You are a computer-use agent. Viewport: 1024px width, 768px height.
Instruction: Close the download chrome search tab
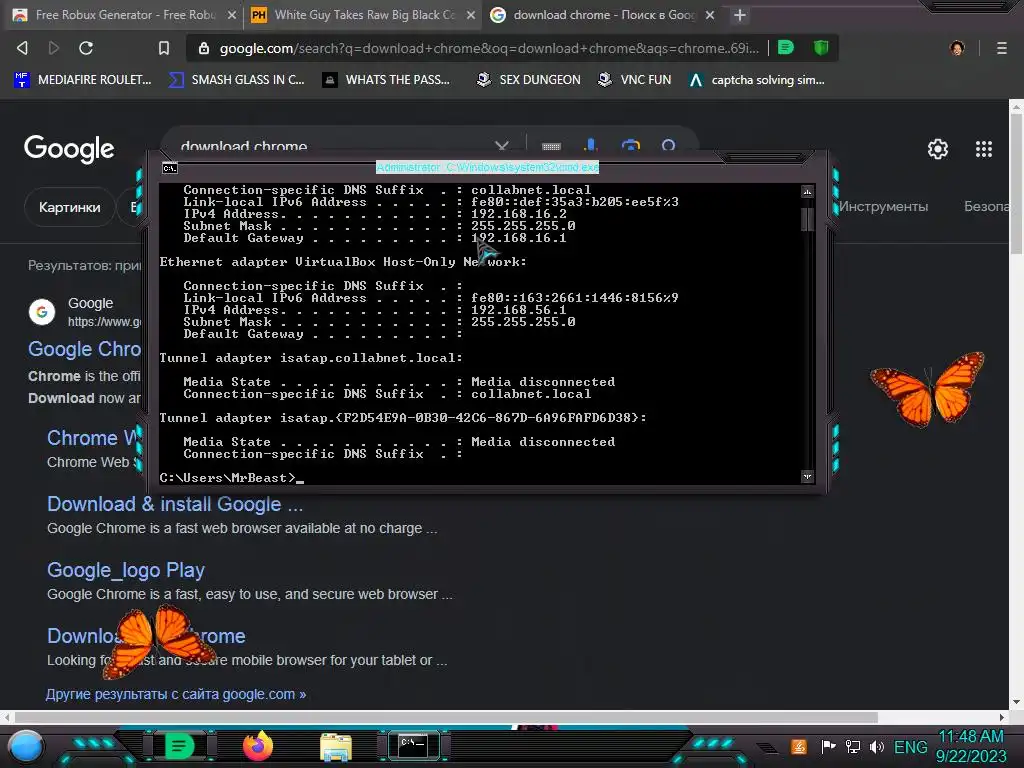(710, 14)
